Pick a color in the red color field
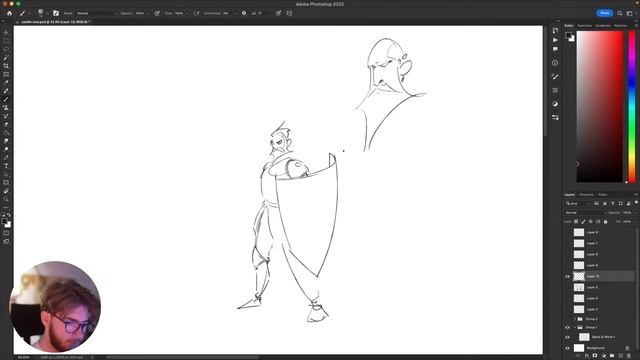The height and width of the screenshot is (360, 640). click(x=600, y=107)
